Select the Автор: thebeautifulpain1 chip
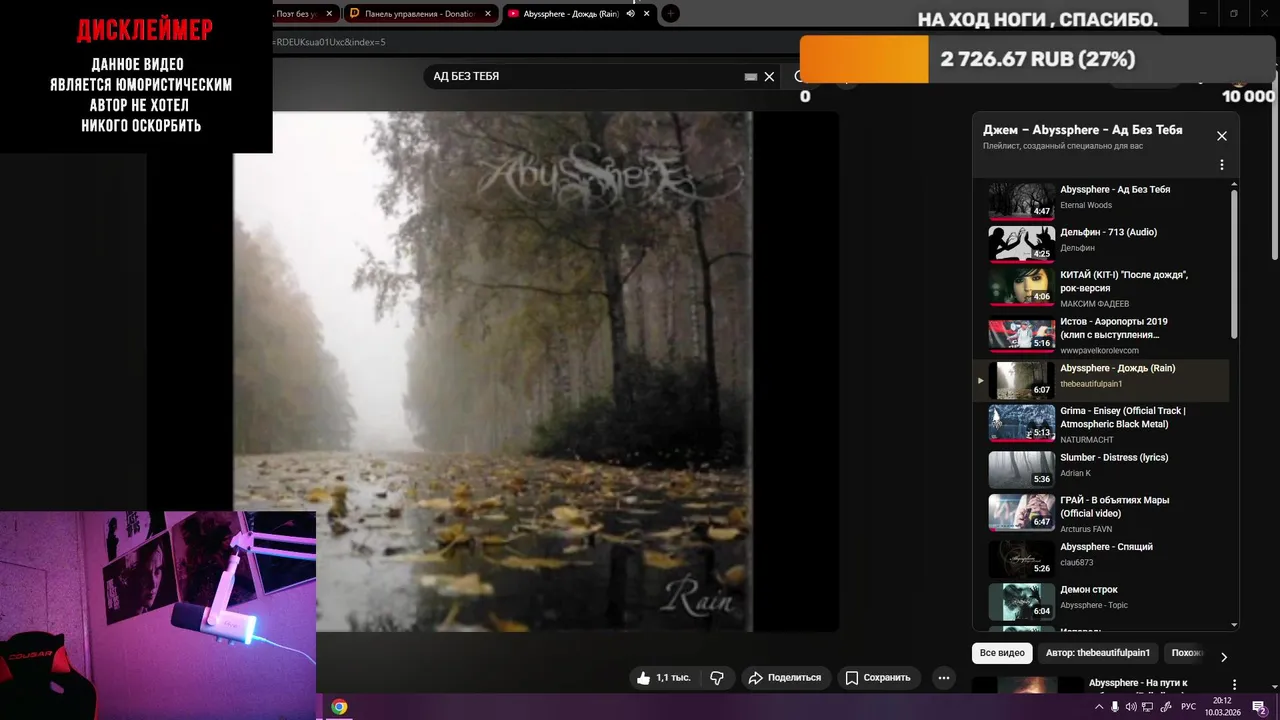Screen dimensions: 1280x720 click(x=1097, y=653)
